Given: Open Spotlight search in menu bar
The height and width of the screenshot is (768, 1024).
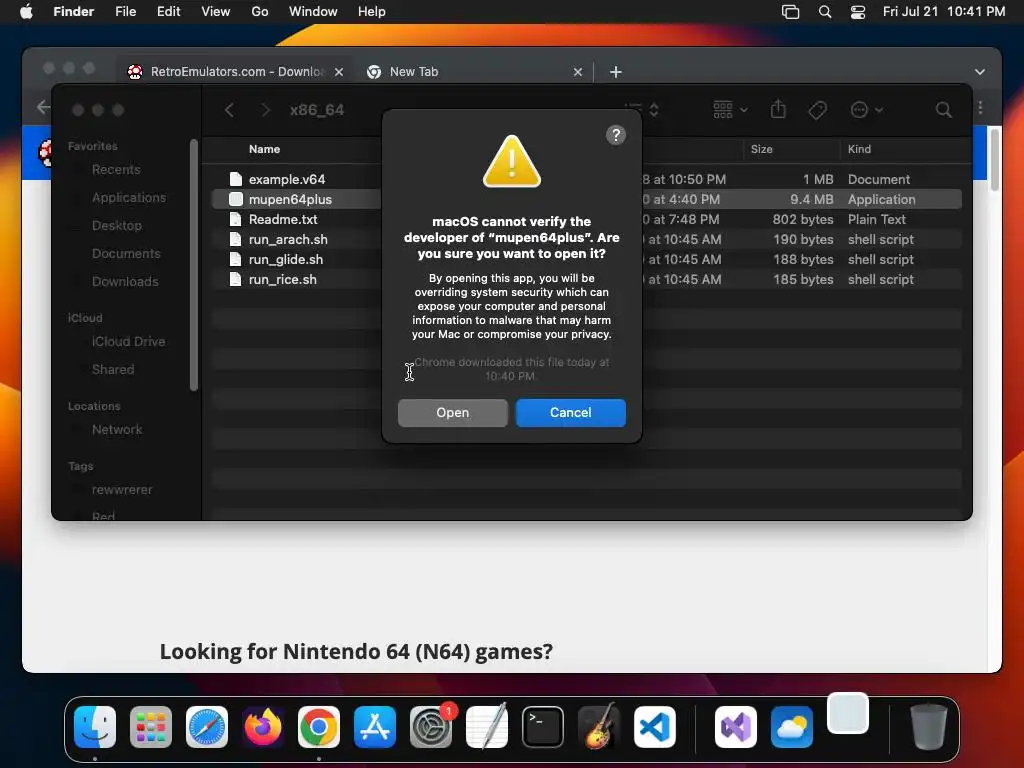Looking at the screenshot, I should click(x=825, y=12).
